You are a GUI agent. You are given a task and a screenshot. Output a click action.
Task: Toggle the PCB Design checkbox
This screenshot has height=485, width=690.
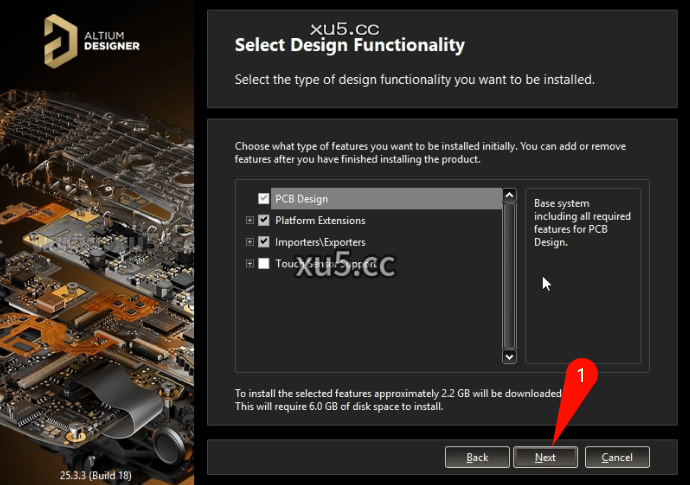pyautogui.click(x=263, y=199)
